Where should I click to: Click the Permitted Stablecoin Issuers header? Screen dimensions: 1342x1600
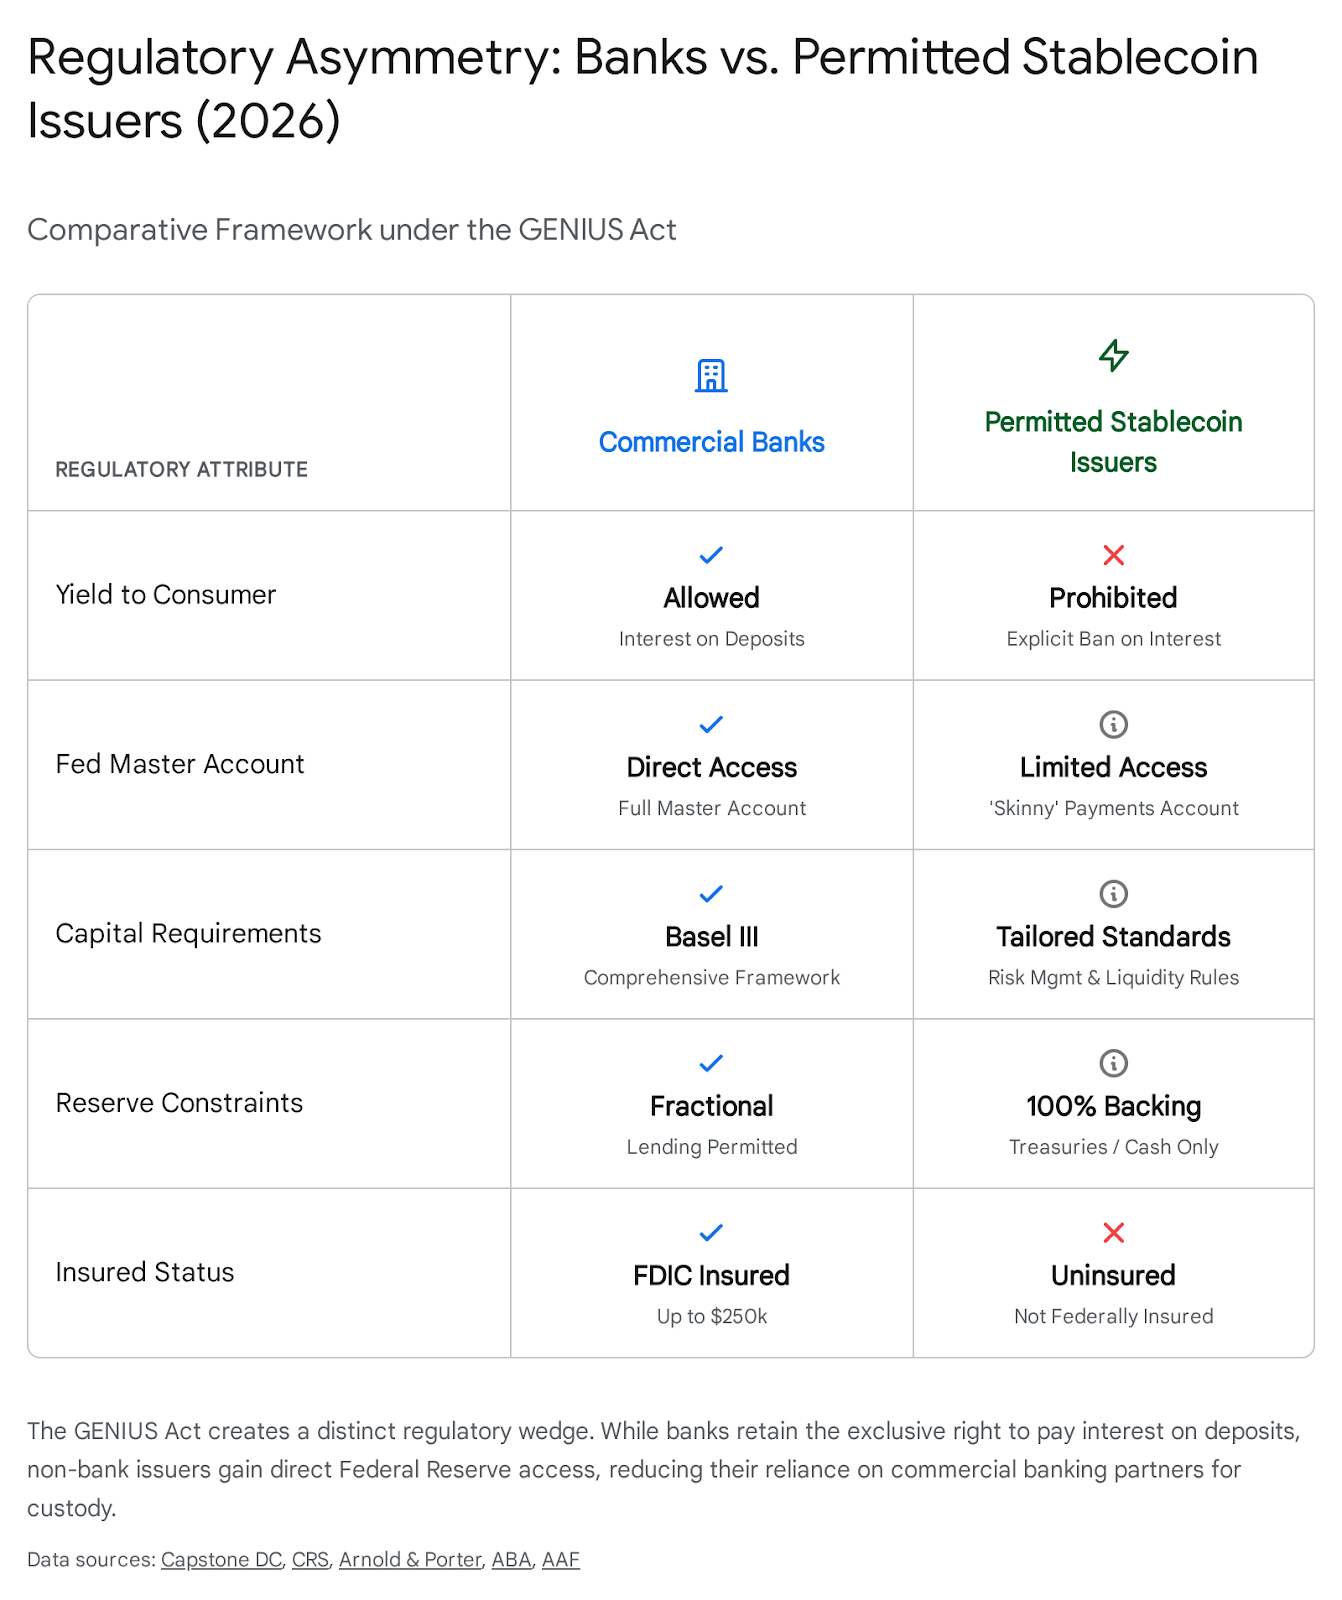(1113, 442)
